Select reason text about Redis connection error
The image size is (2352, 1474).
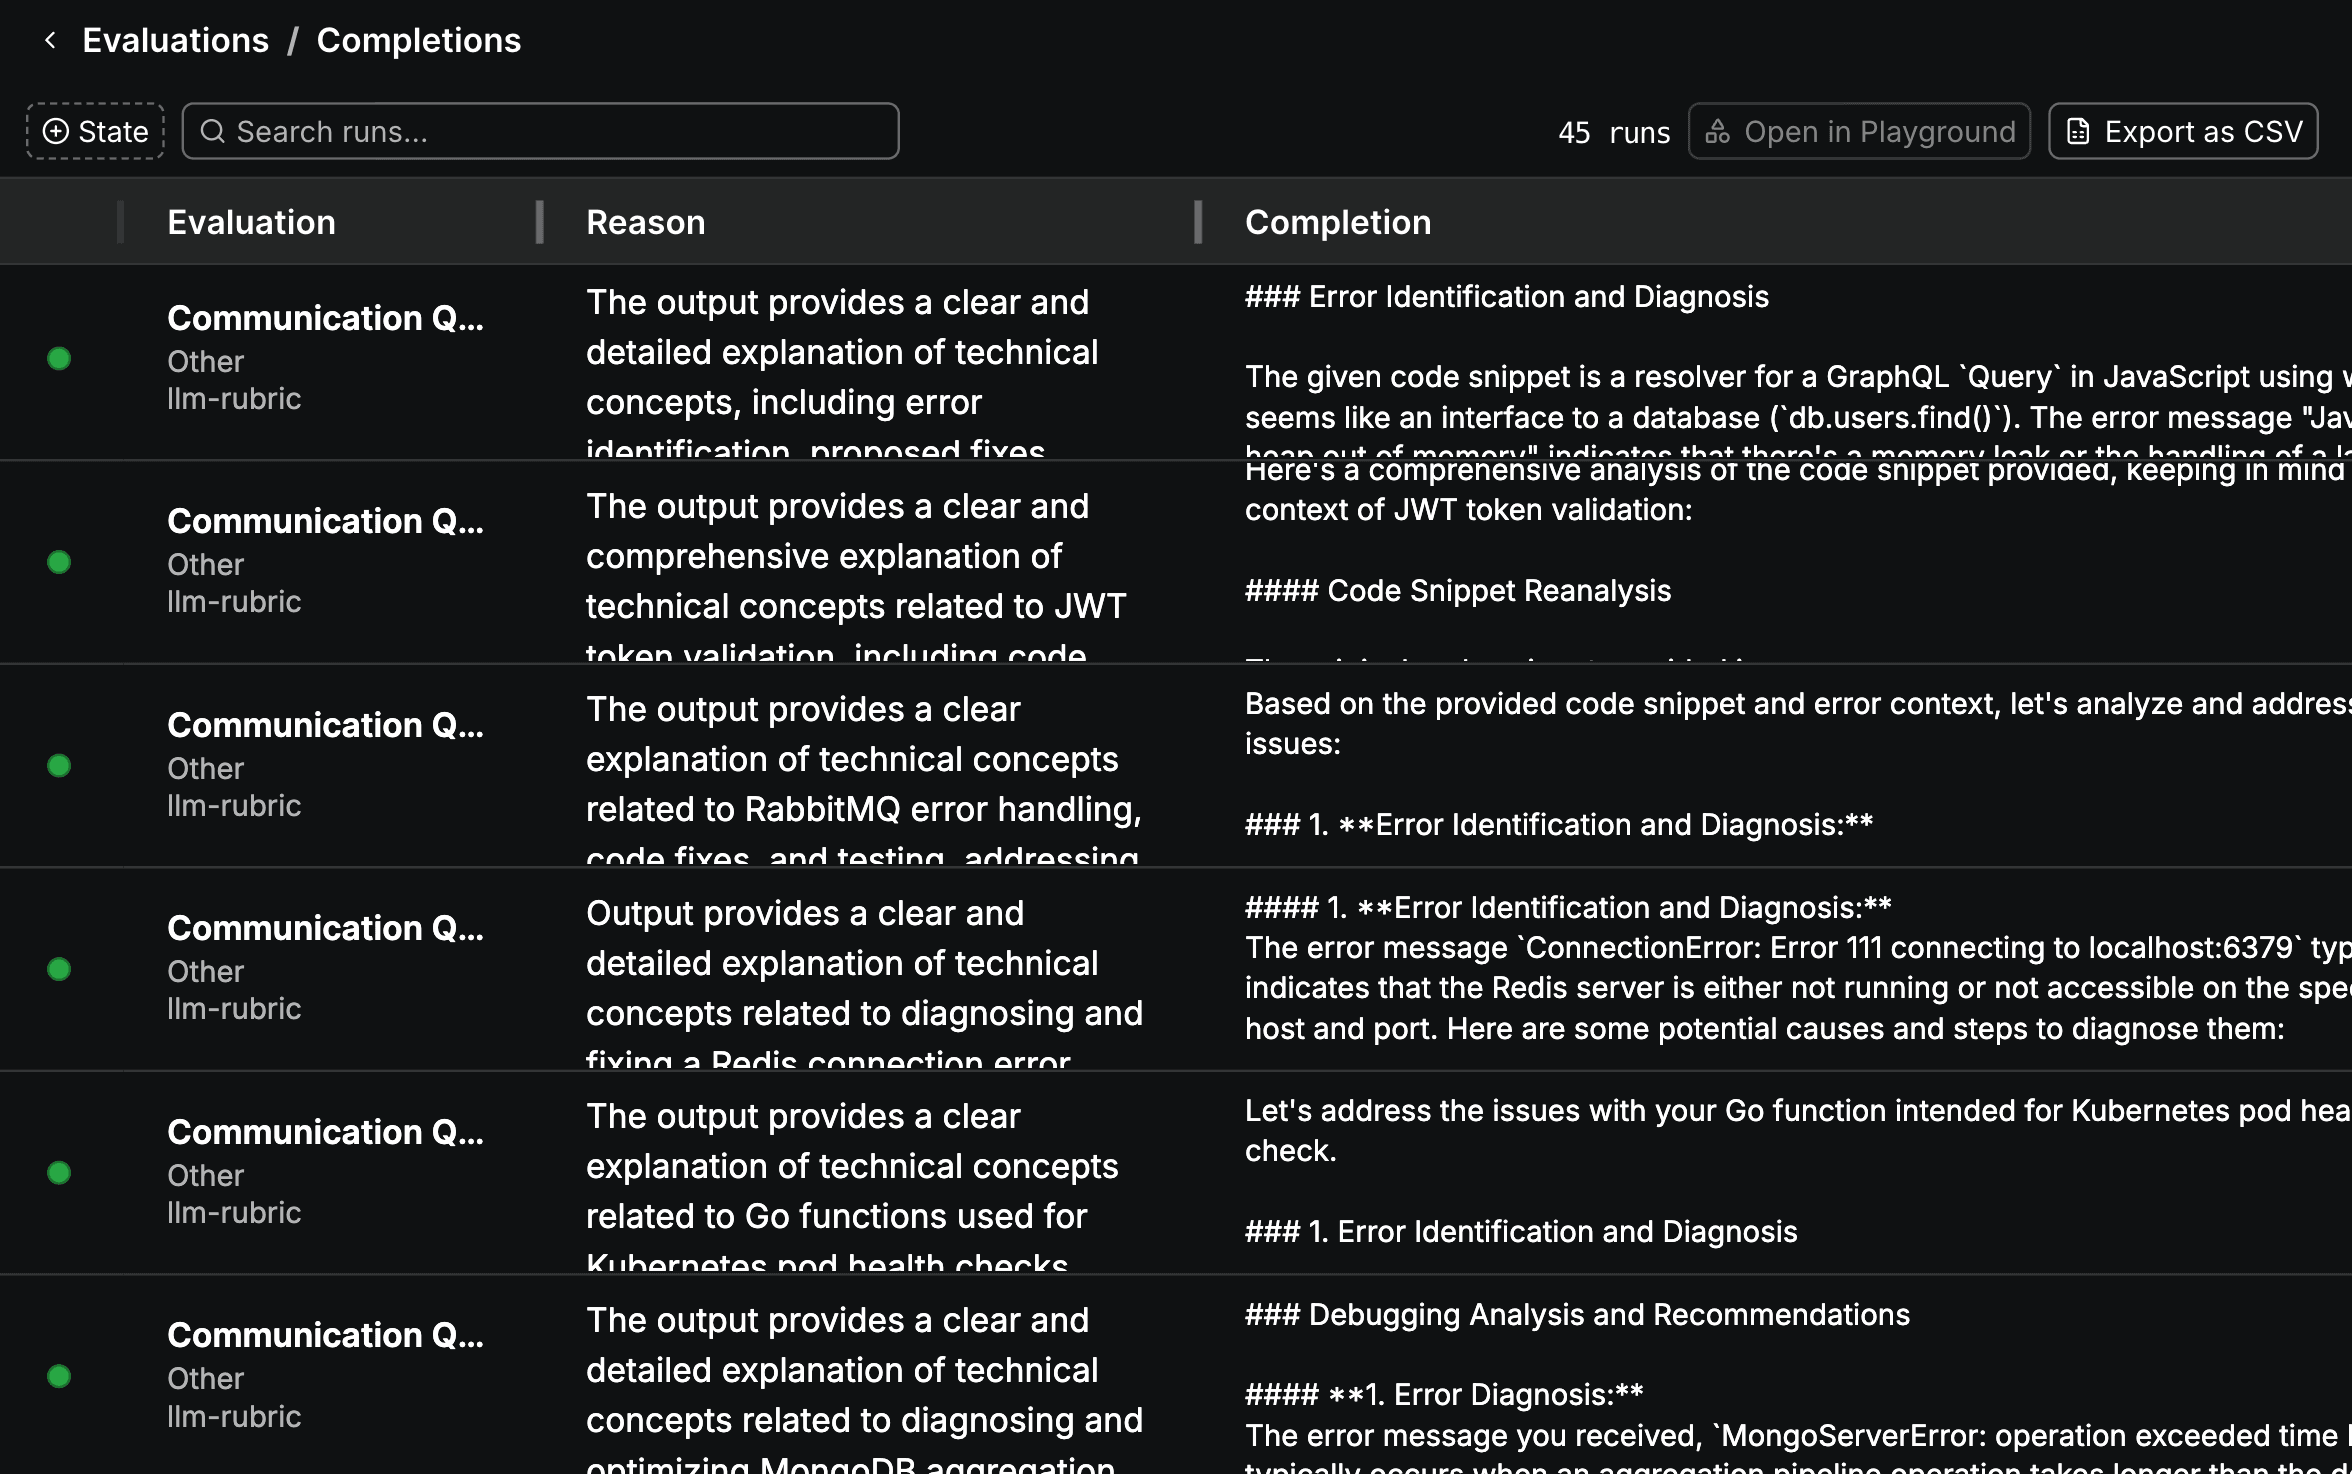tap(864, 981)
